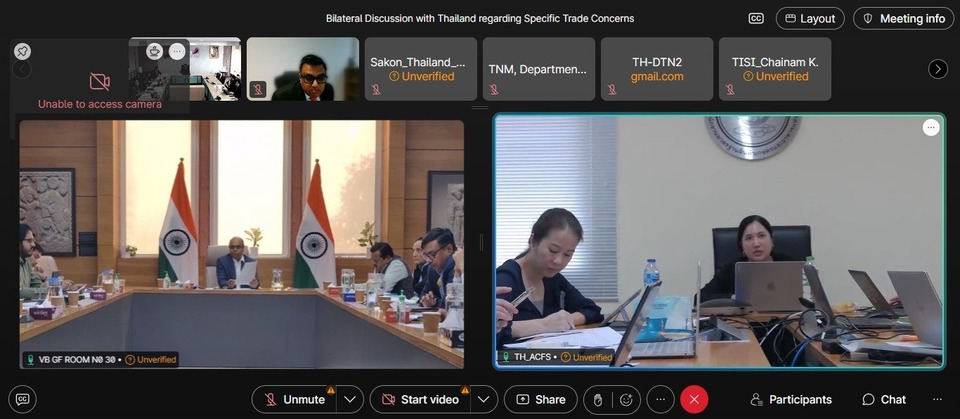Click the Share content button
The width and height of the screenshot is (960, 419).
pos(540,399)
